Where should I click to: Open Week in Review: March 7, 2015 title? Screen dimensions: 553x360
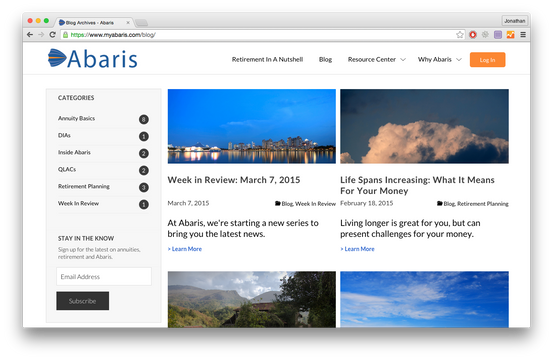click(x=234, y=180)
